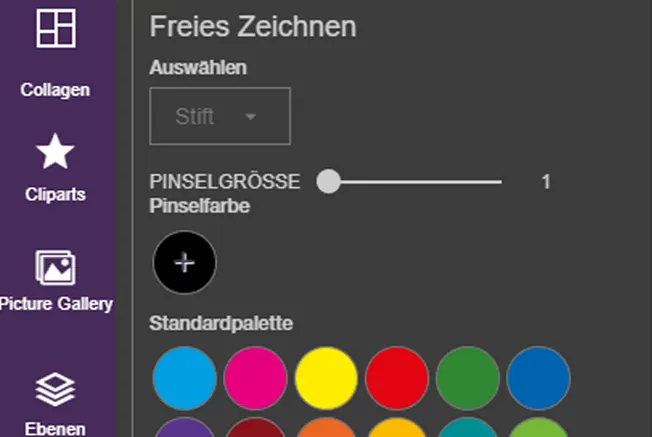Click the Pinselgrösse slider handle
The width and height of the screenshot is (652, 437).
[x=328, y=181]
